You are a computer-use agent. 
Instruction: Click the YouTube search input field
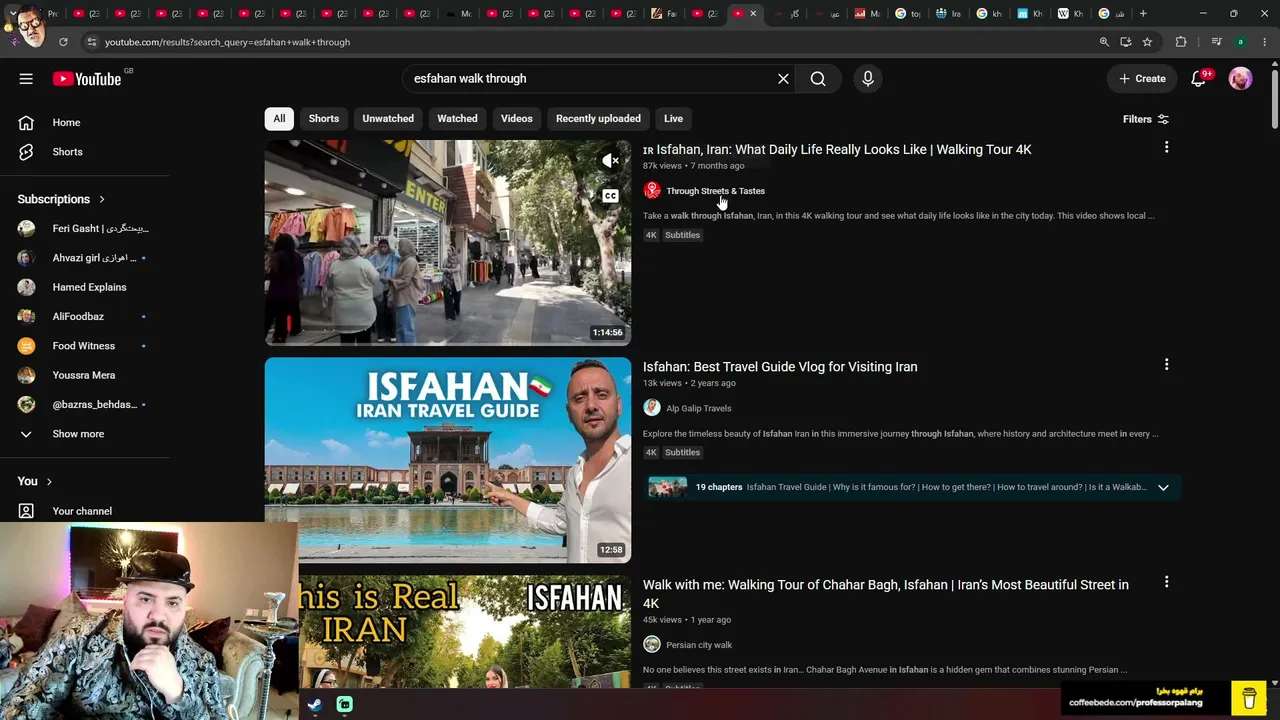590,79
